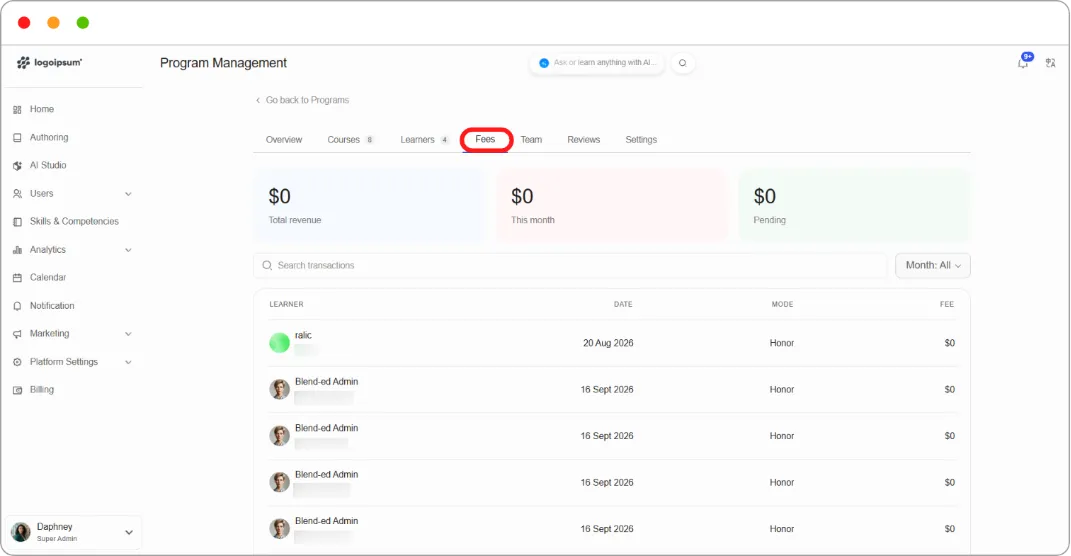Switch to the Team tab
This screenshot has height=556, width=1071.
pos(531,139)
